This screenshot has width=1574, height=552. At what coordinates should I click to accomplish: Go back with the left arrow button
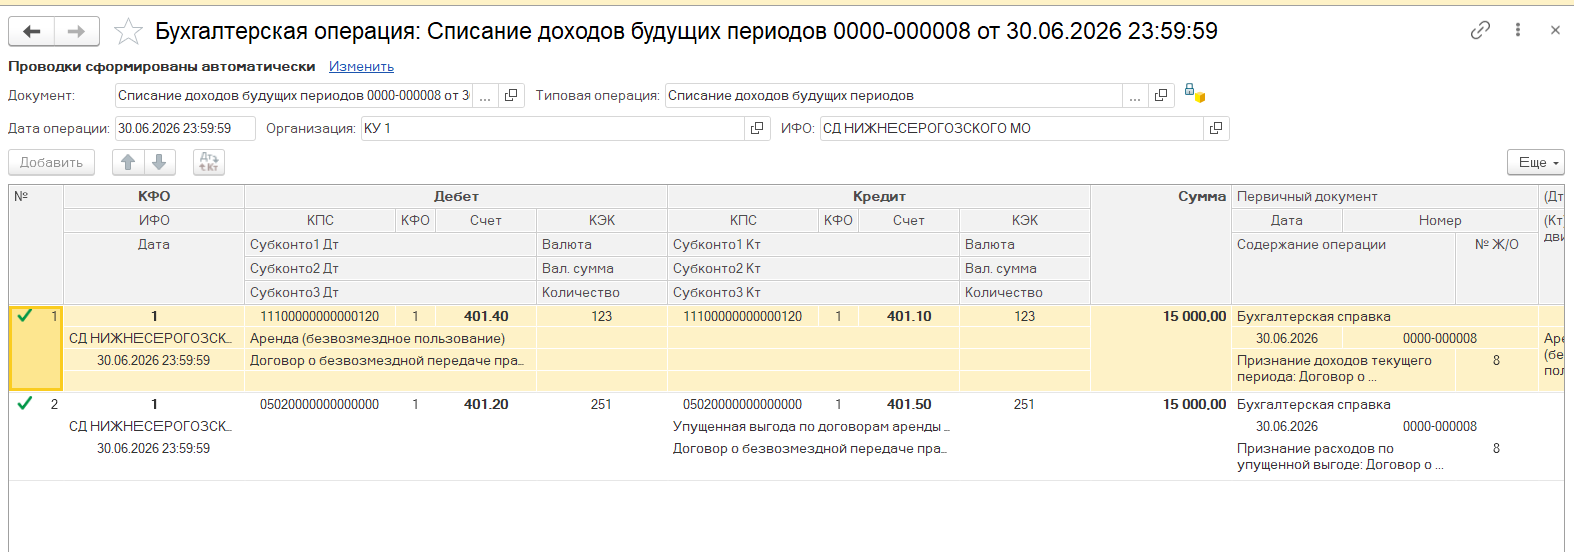tap(32, 32)
